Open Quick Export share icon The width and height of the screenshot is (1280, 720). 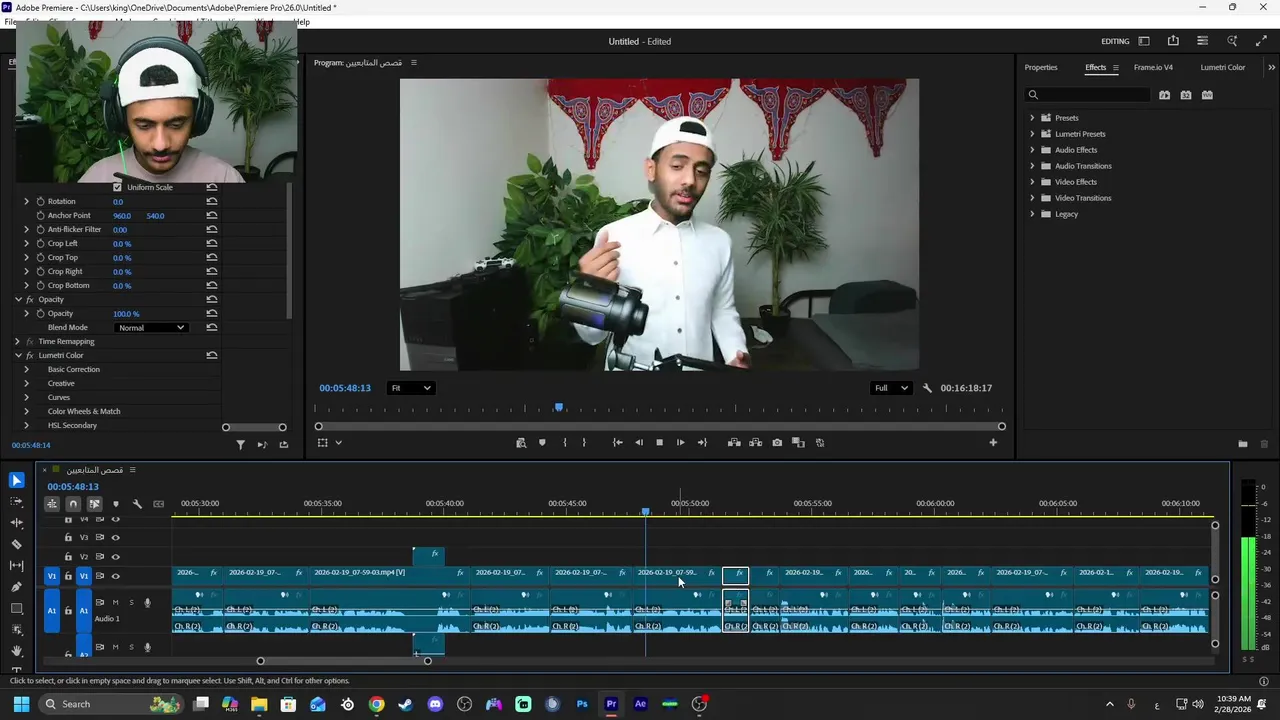coord(1173,41)
